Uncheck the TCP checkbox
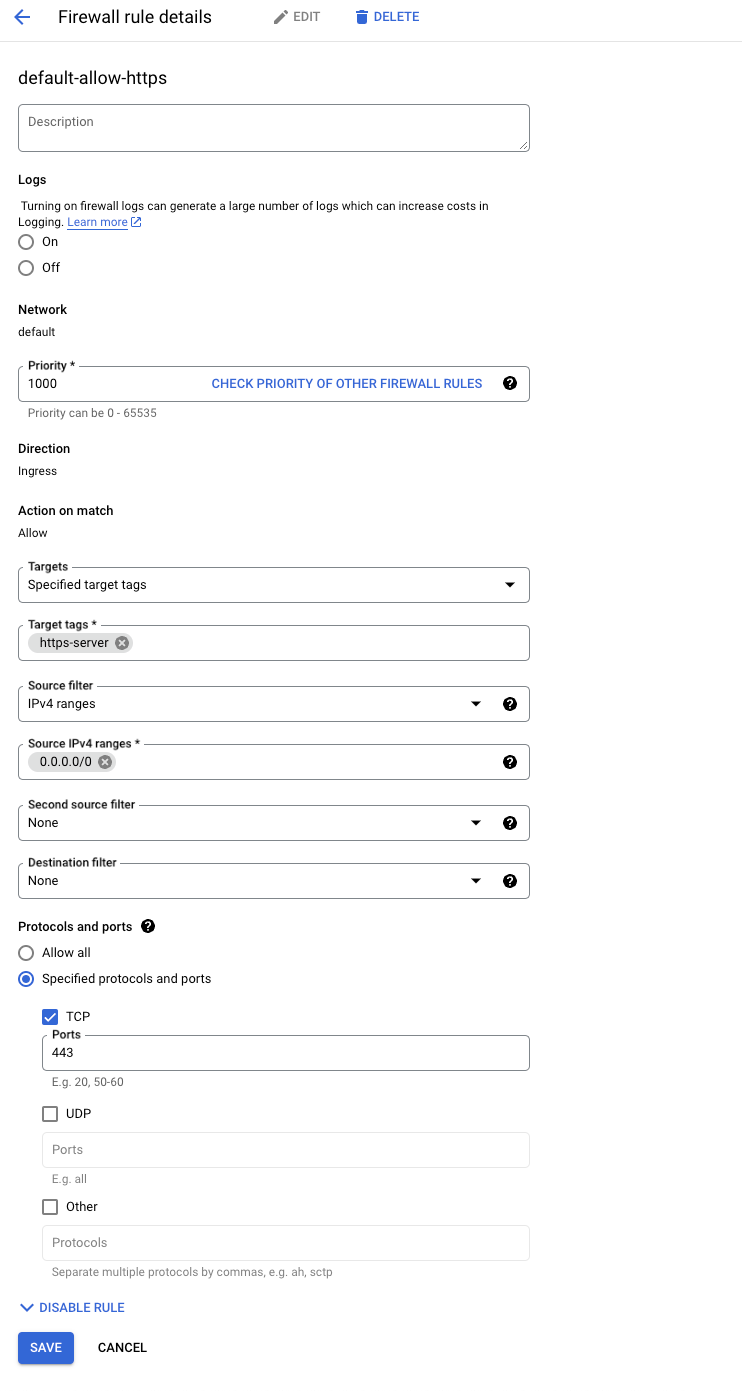 click(x=50, y=1017)
